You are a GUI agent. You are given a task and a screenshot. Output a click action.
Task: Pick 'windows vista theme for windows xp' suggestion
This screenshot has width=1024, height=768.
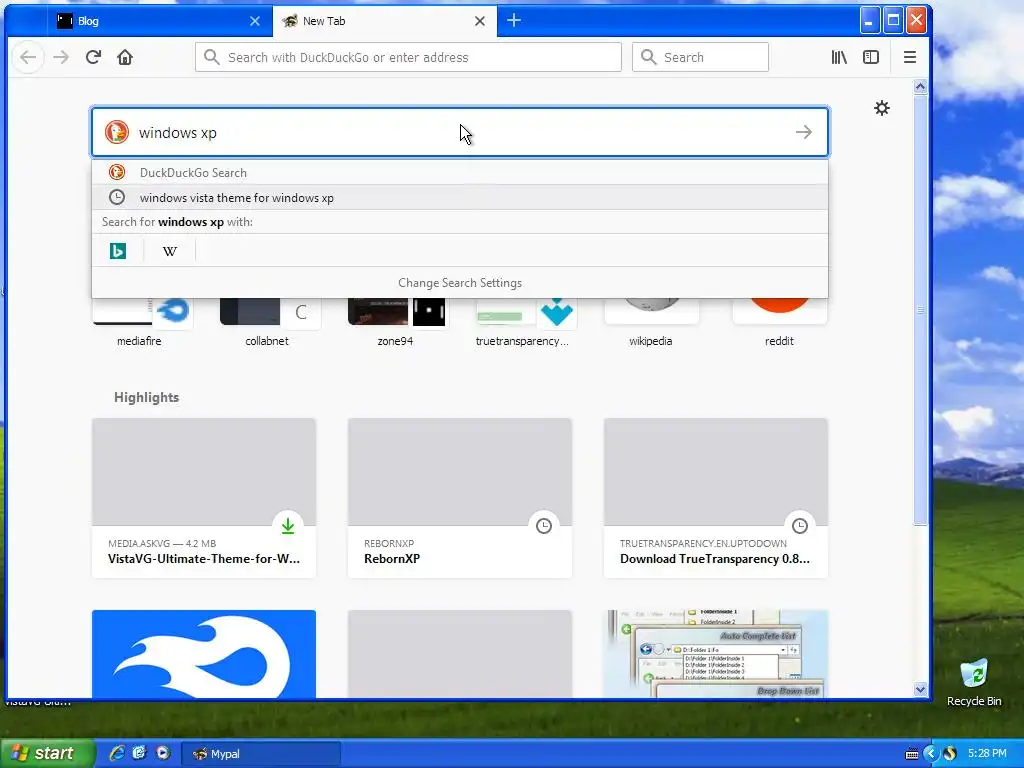pyautogui.click(x=460, y=197)
